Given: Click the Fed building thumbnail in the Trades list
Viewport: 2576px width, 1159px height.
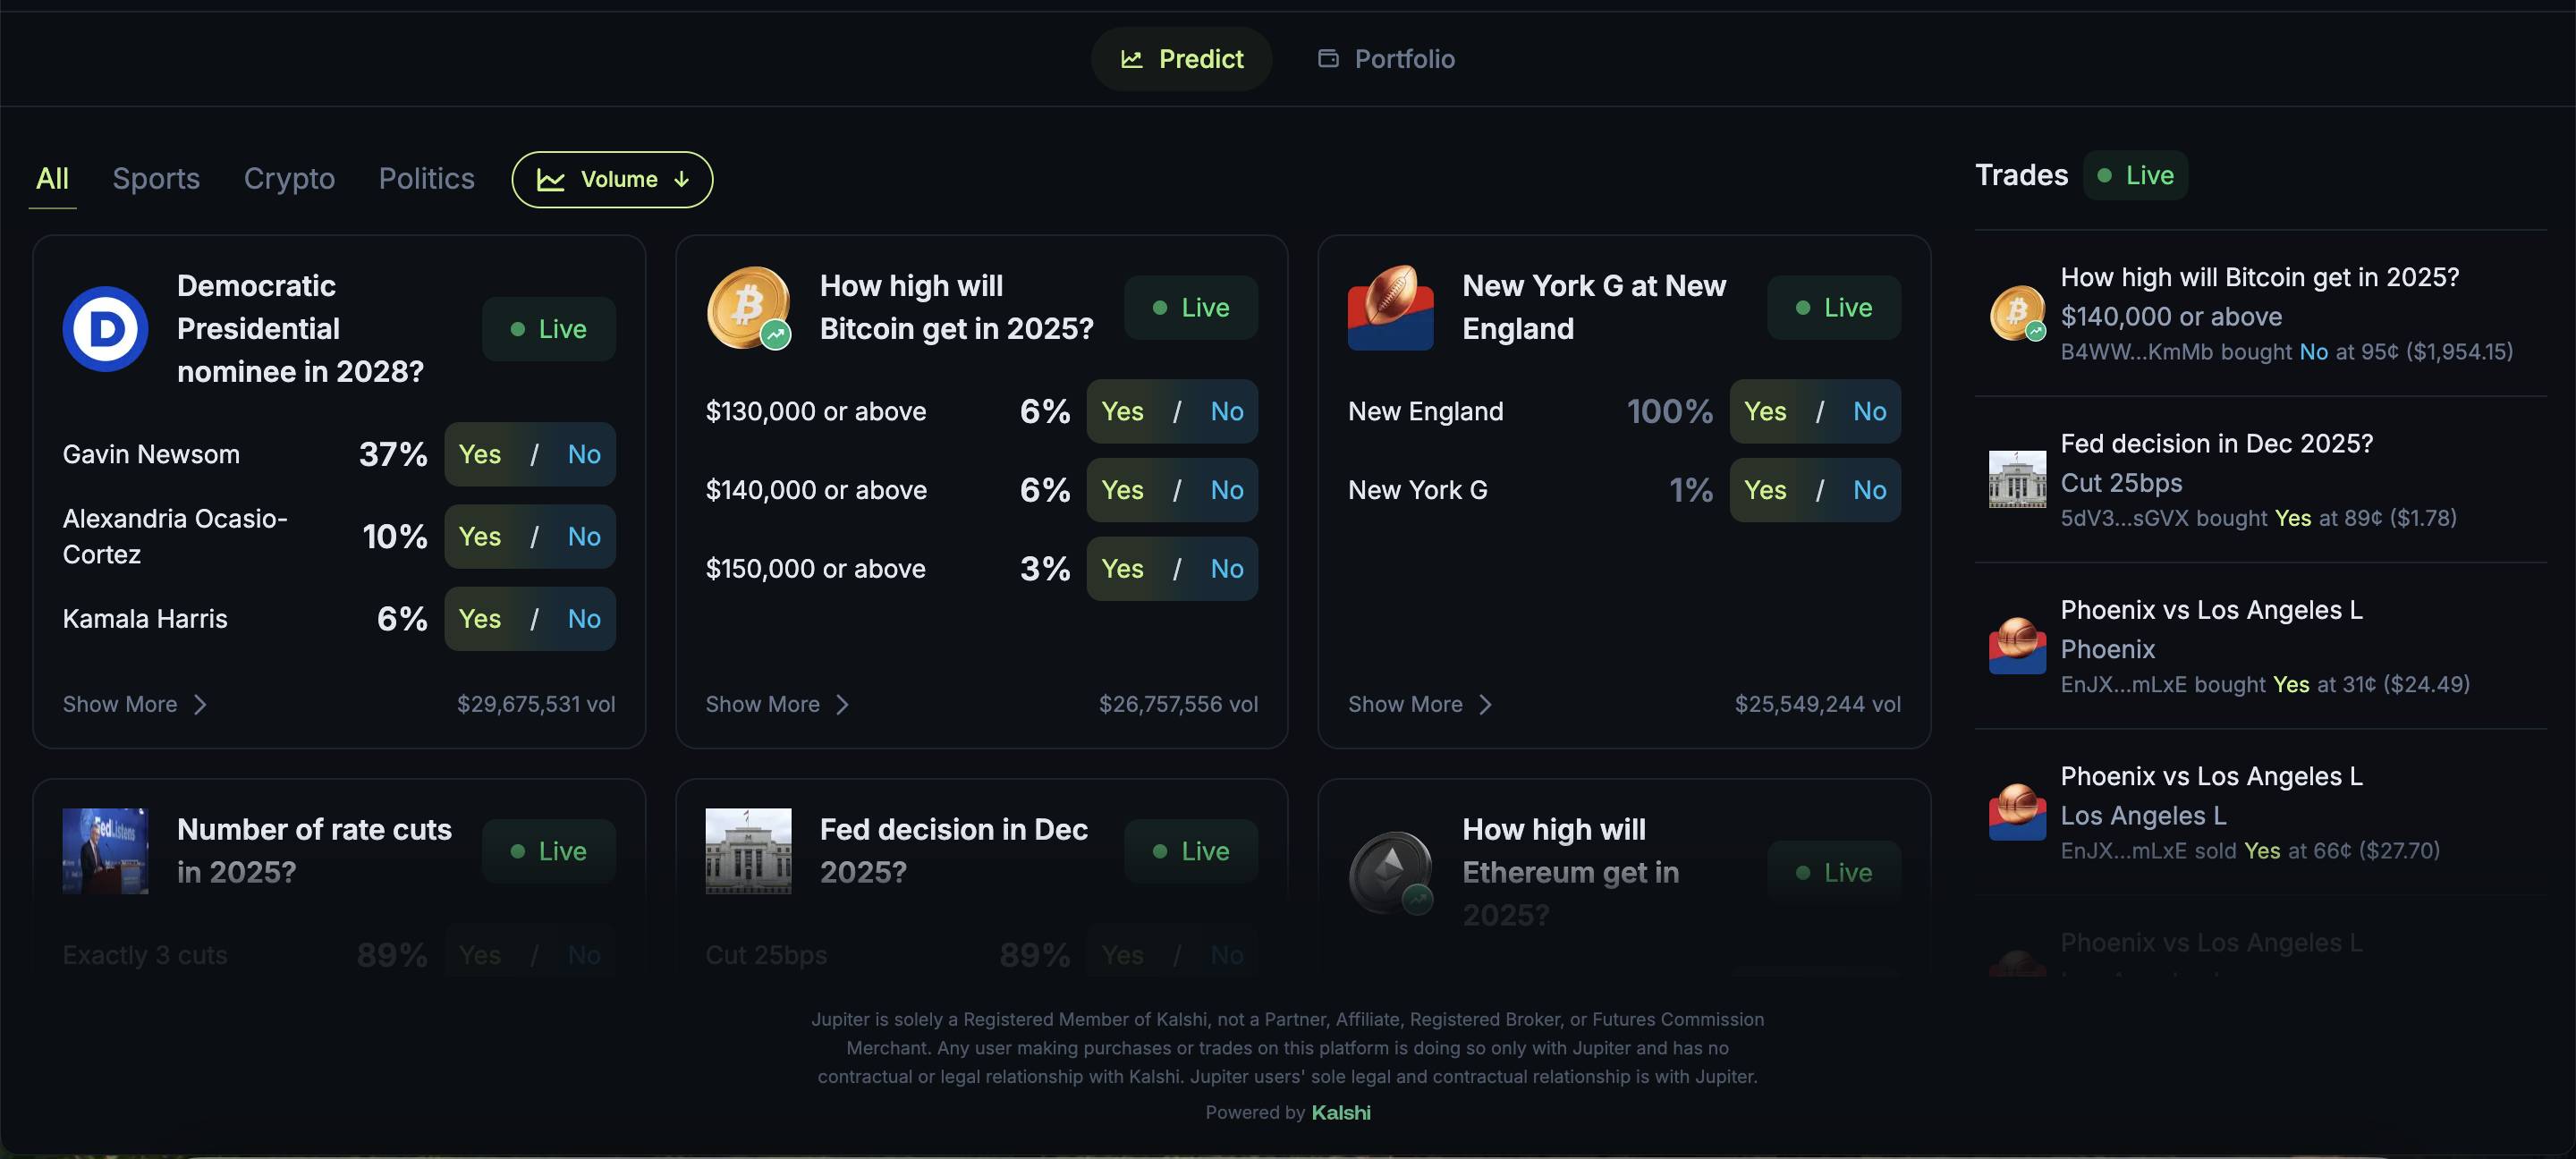Looking at the screenshot, I should (2016, 480).
